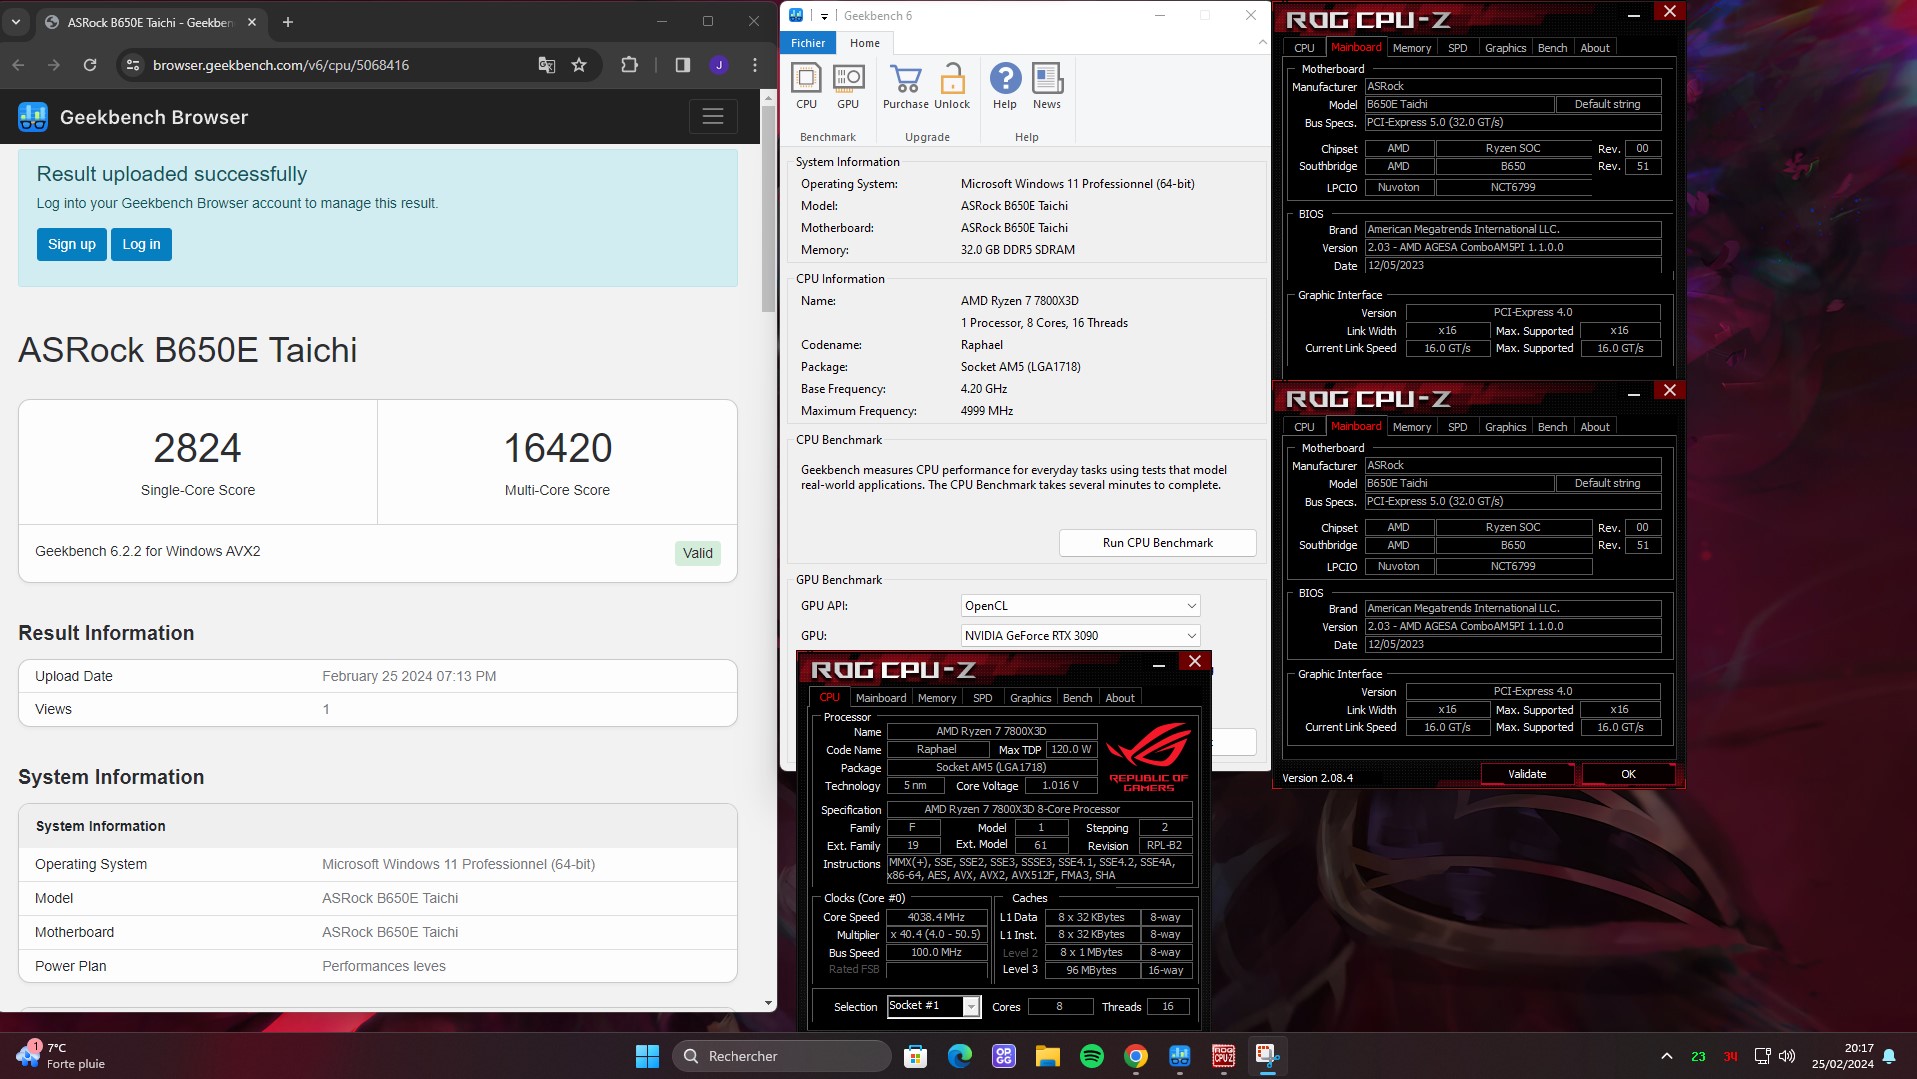Click the browser page vertical scrollbar
Image resolution: width=1917 pixels, height=1079 pixels.
768,207
